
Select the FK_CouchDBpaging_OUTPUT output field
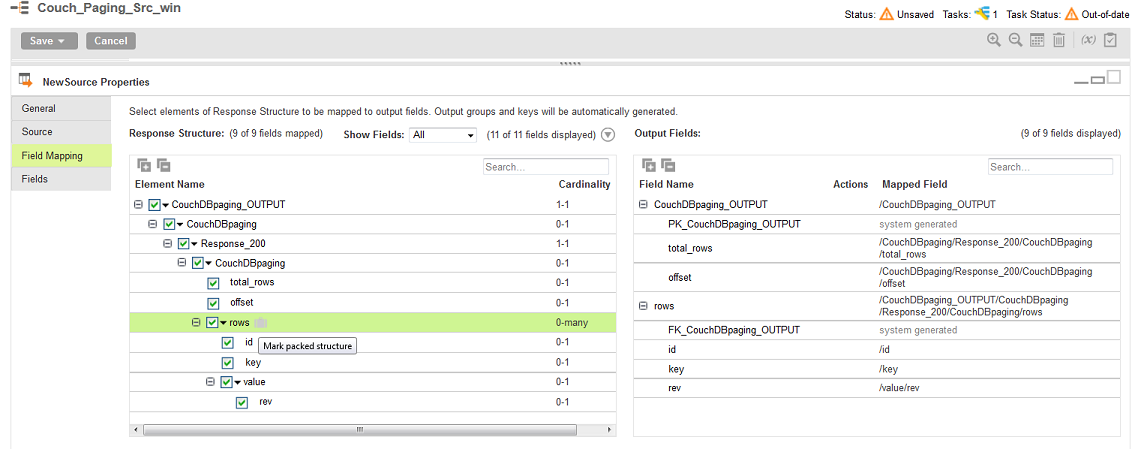734,330
